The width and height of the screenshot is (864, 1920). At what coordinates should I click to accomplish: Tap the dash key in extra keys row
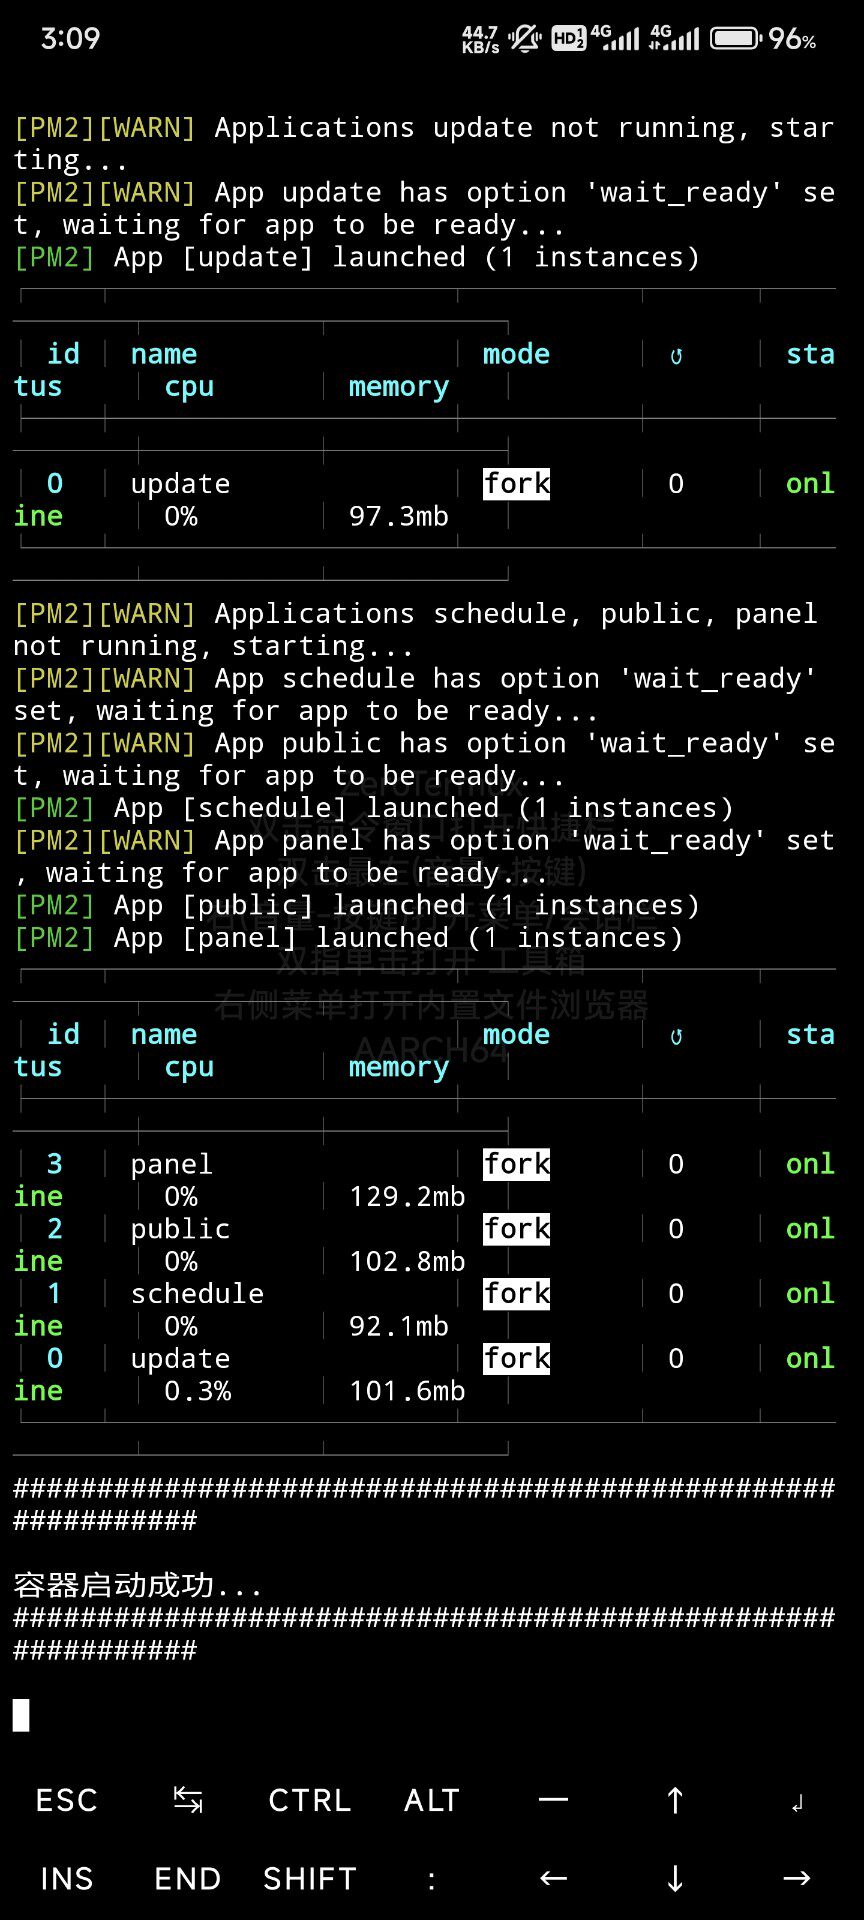click(553, 1800)
